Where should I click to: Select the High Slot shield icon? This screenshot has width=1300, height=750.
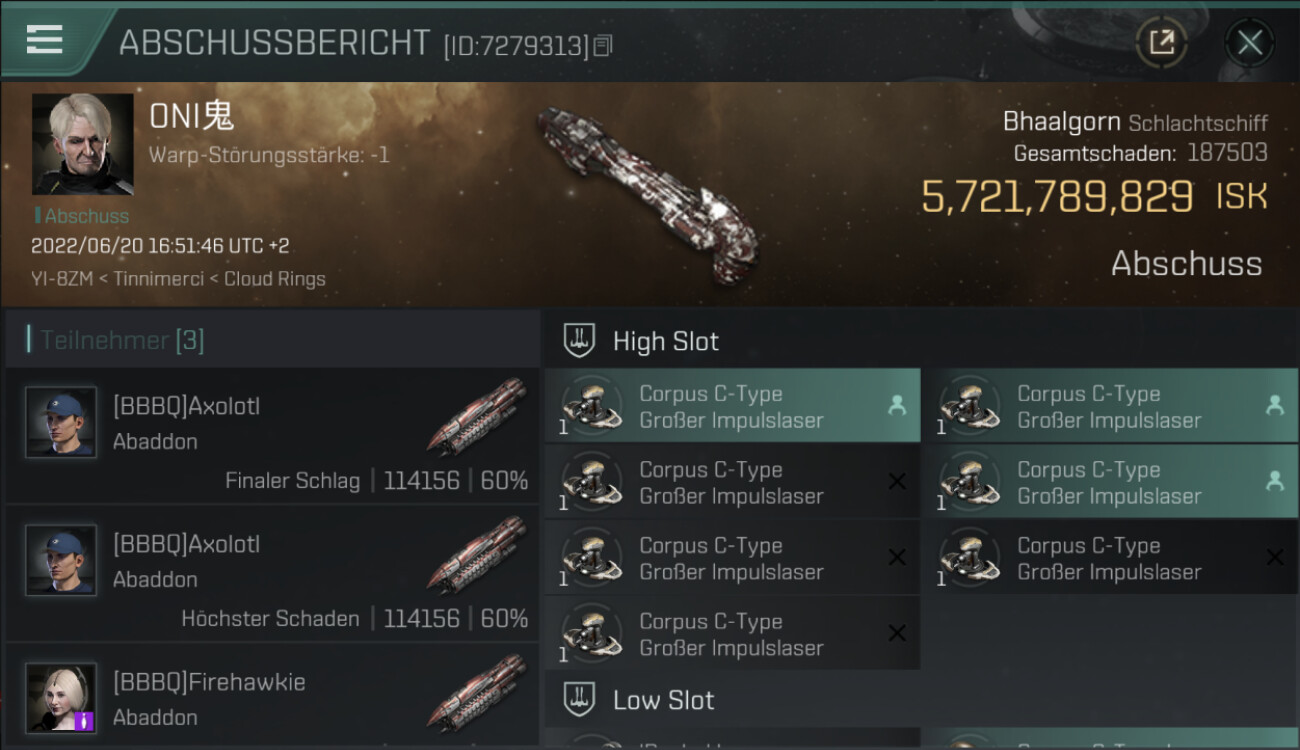(x=580, y=341)
